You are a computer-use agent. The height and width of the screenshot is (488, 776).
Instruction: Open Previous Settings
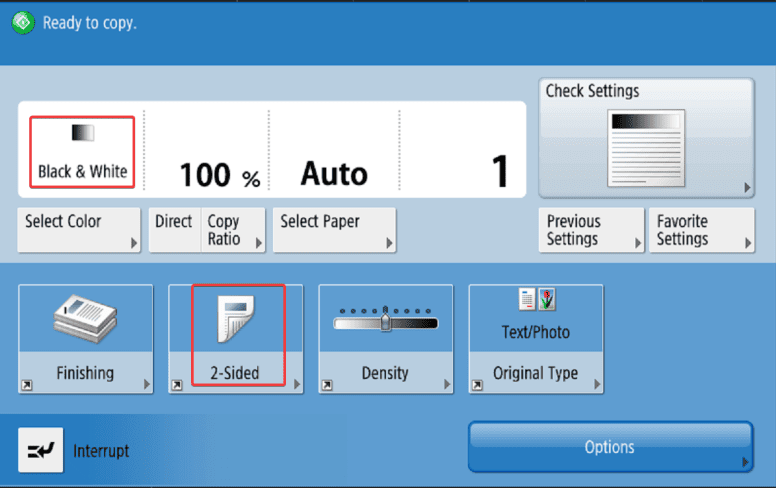591,230
